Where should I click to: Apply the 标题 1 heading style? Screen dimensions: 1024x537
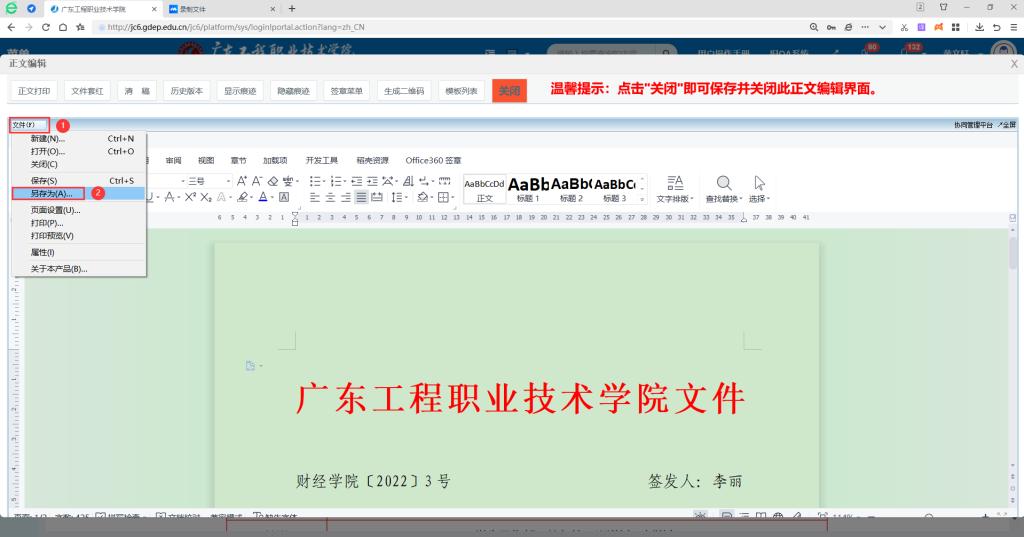[x=528, y=187]
